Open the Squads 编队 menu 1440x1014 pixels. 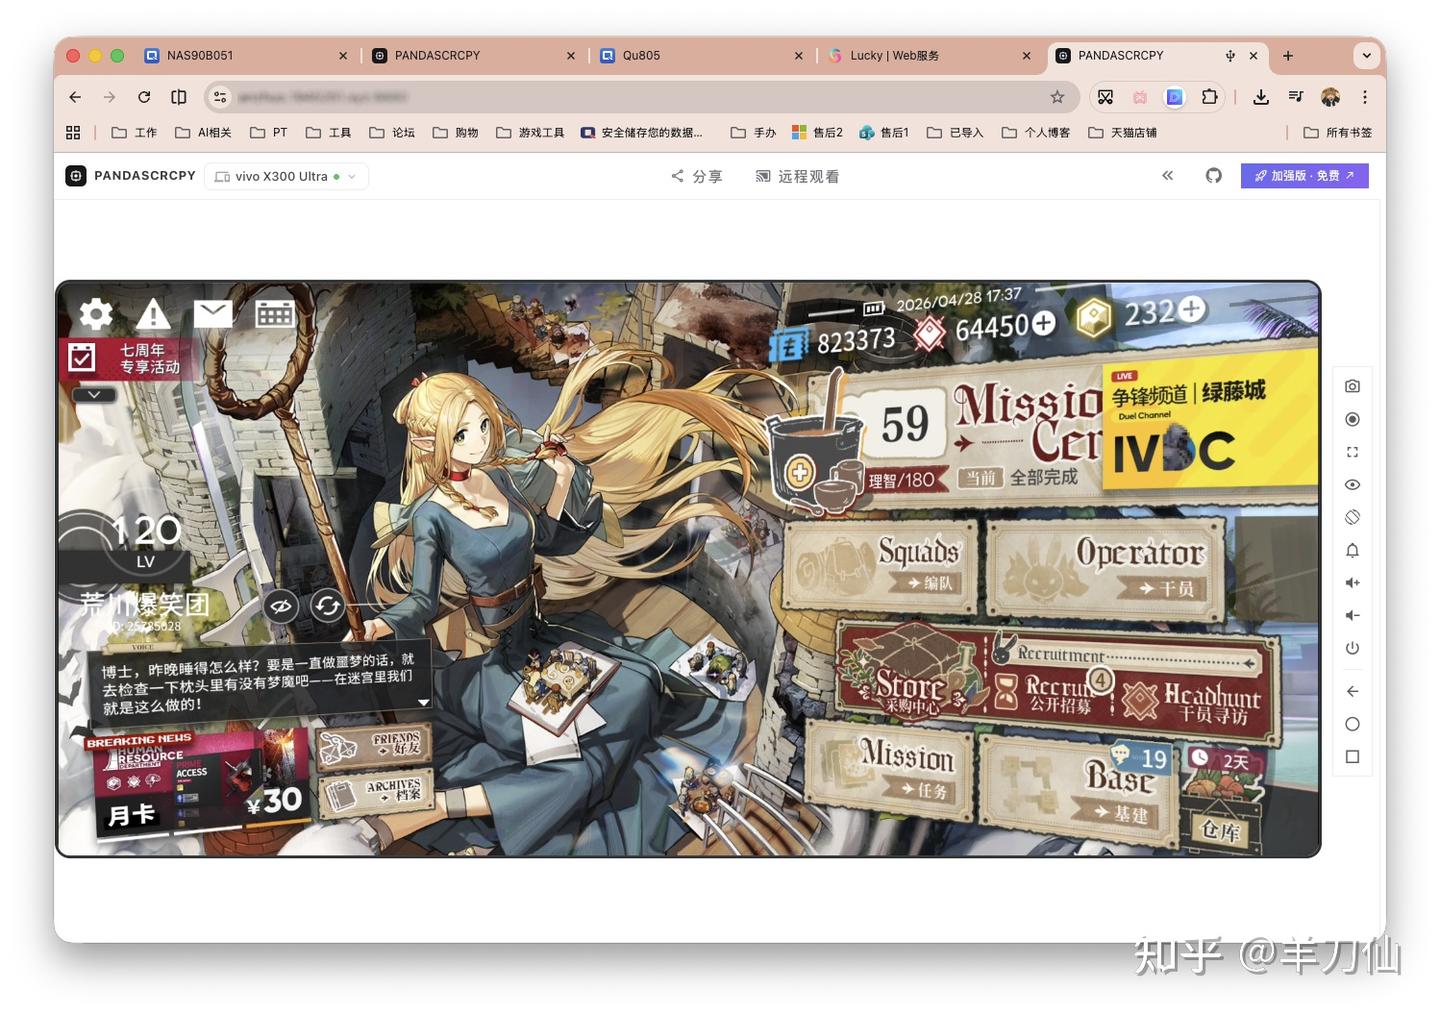pyautogui.click(x=880, y=566)
